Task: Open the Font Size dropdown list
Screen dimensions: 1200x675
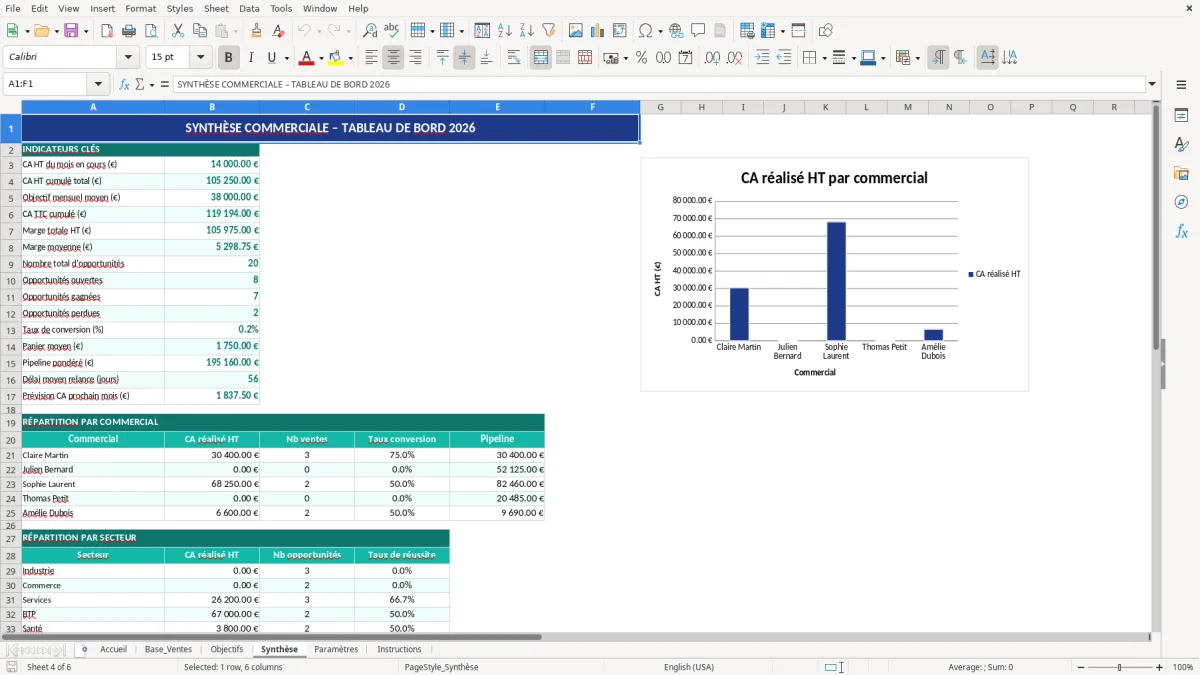Action: pos(201,58)
